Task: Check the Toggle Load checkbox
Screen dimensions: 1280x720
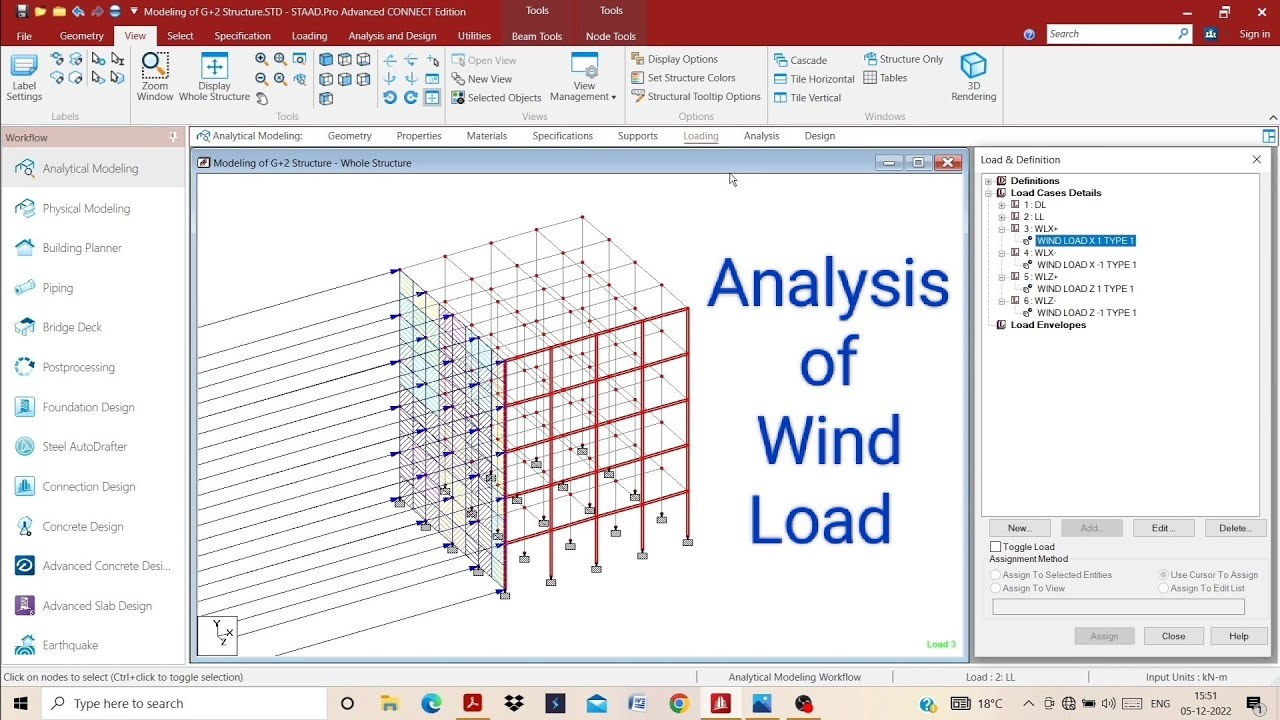Action: point(995,547)
